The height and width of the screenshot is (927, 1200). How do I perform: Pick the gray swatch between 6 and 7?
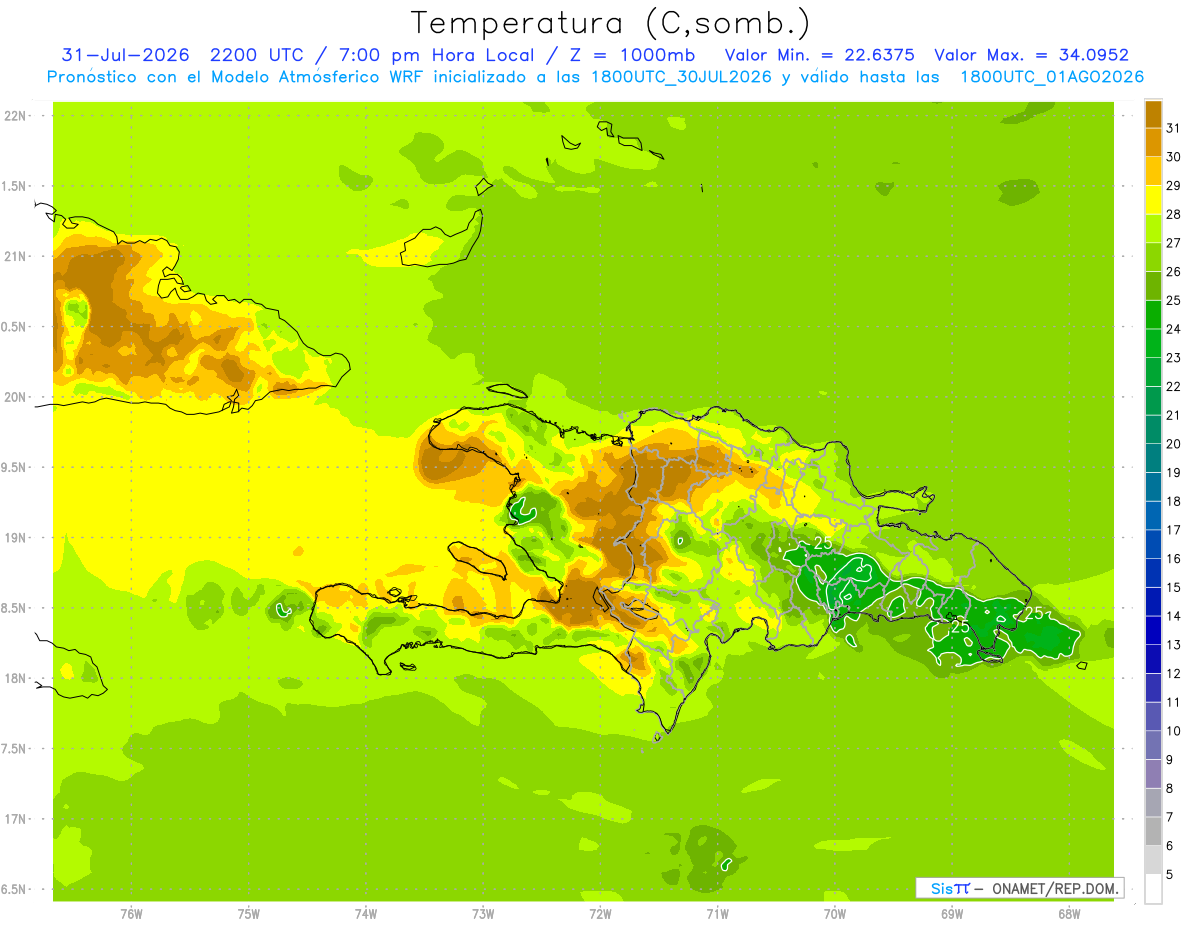1153,832
